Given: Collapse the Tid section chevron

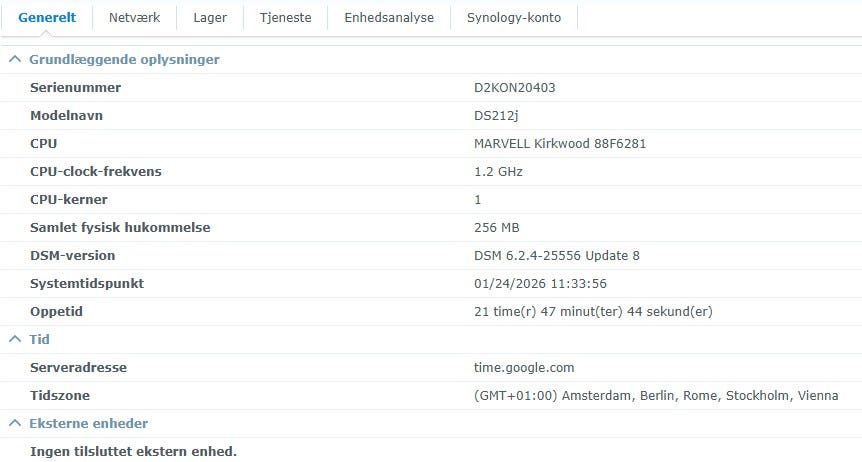Looking at the screenshot, I should click(15, 339).
